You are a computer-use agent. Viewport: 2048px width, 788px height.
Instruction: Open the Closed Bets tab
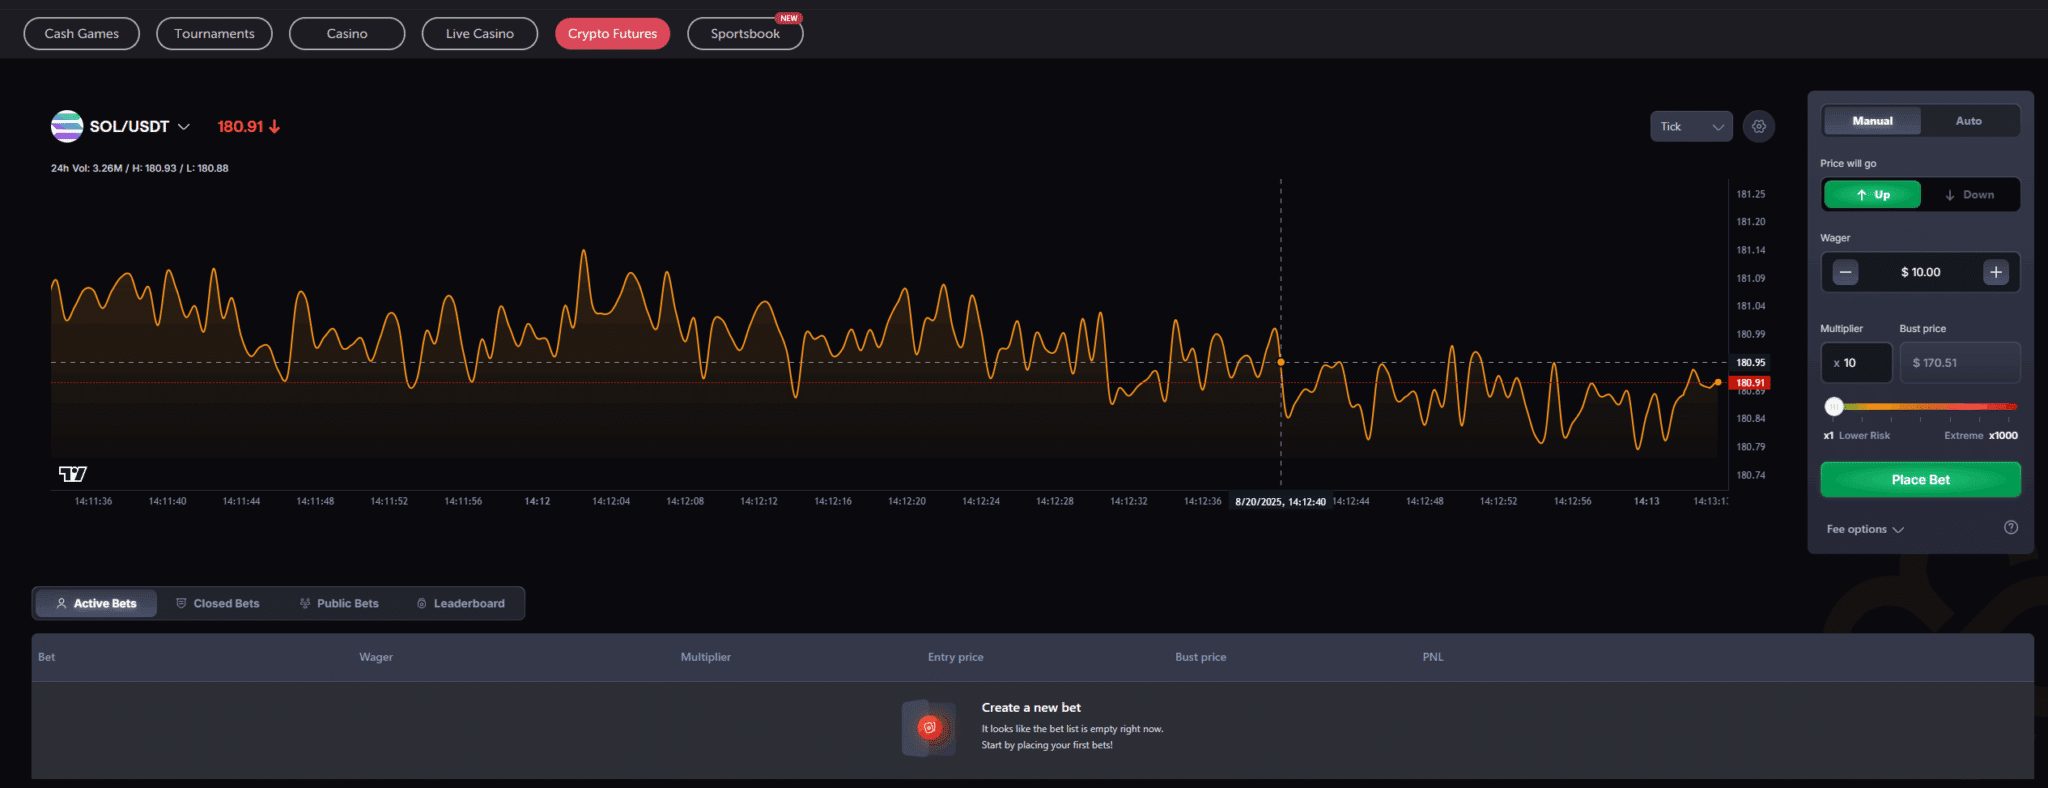217,603
